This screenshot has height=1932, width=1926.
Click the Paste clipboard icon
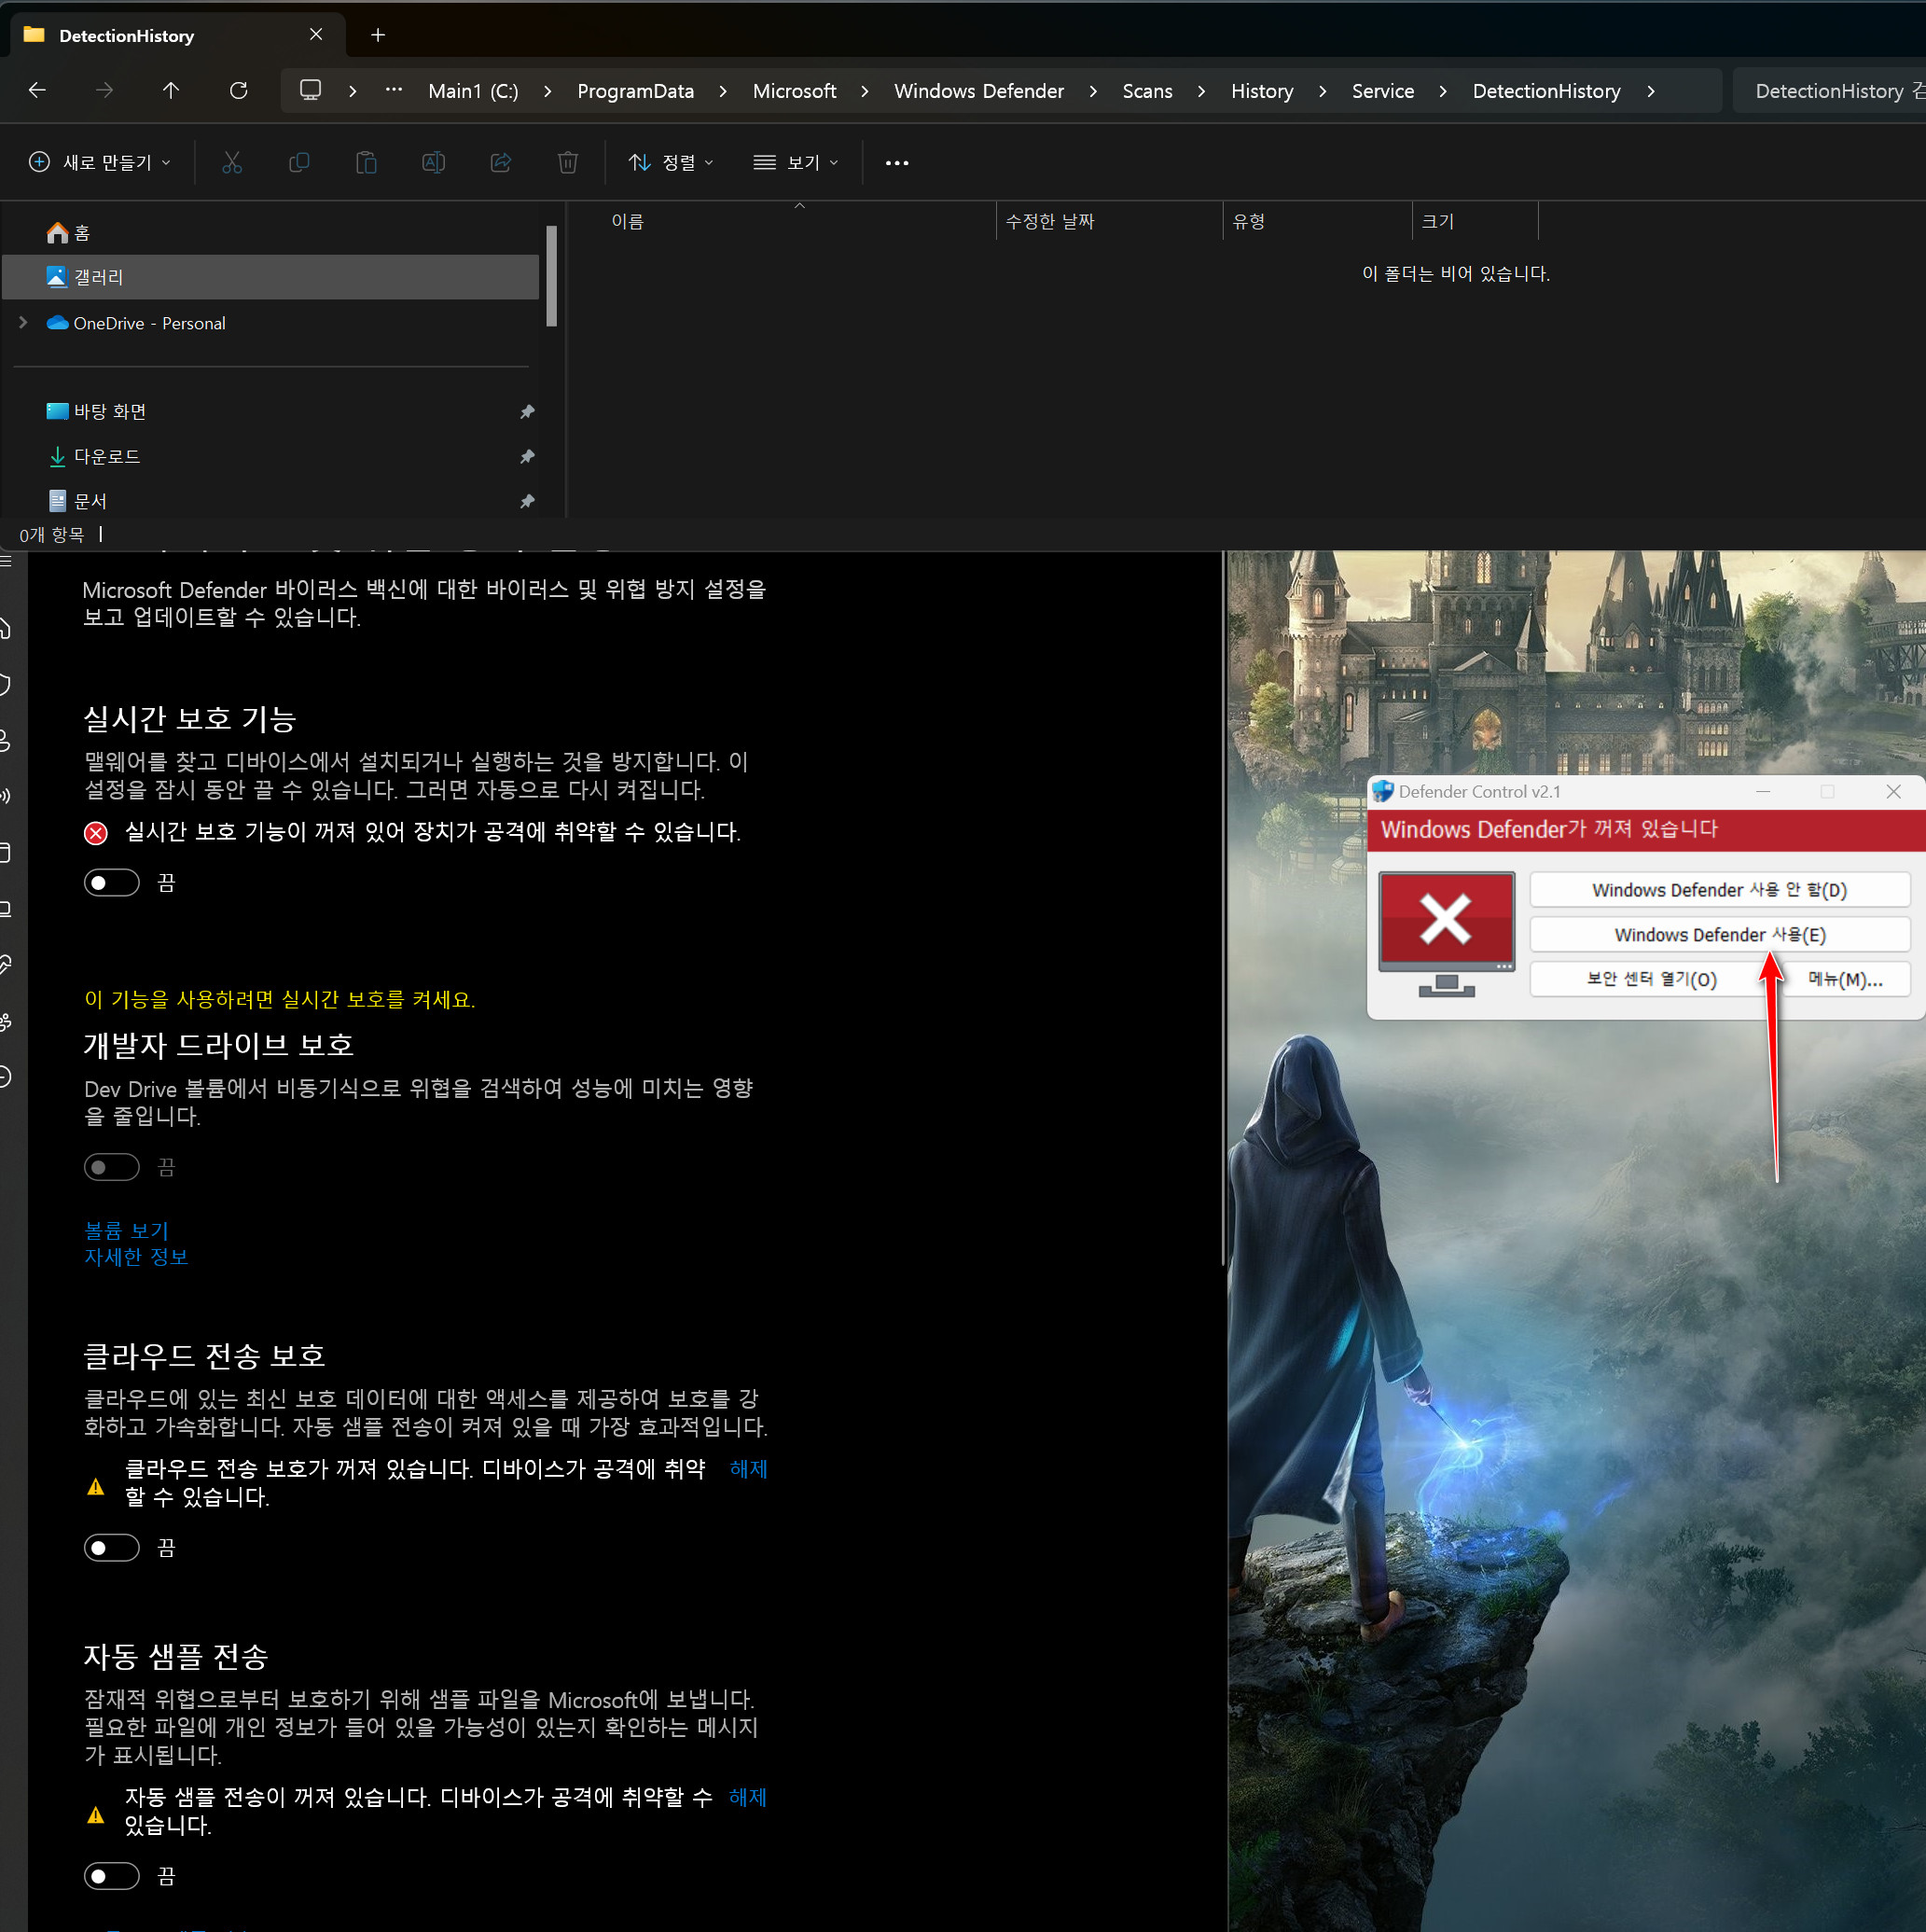click(x=366, y=162)
